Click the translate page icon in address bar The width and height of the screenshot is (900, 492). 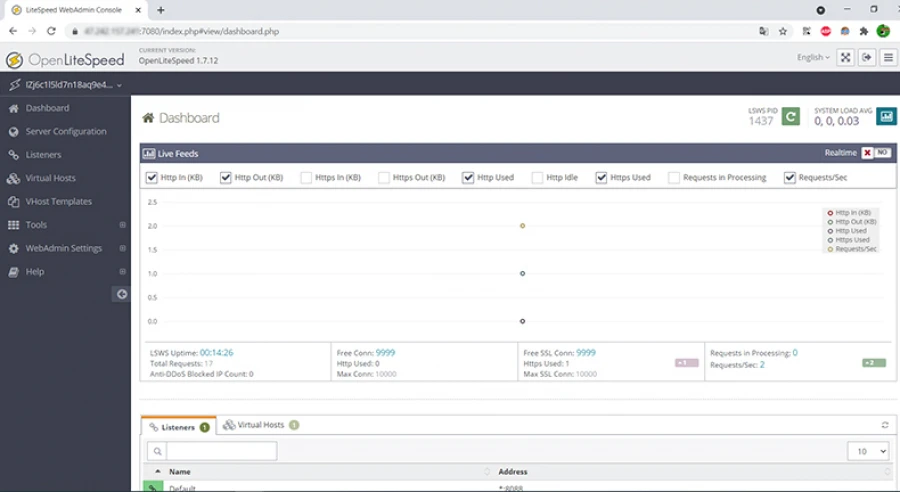point(763,32)
